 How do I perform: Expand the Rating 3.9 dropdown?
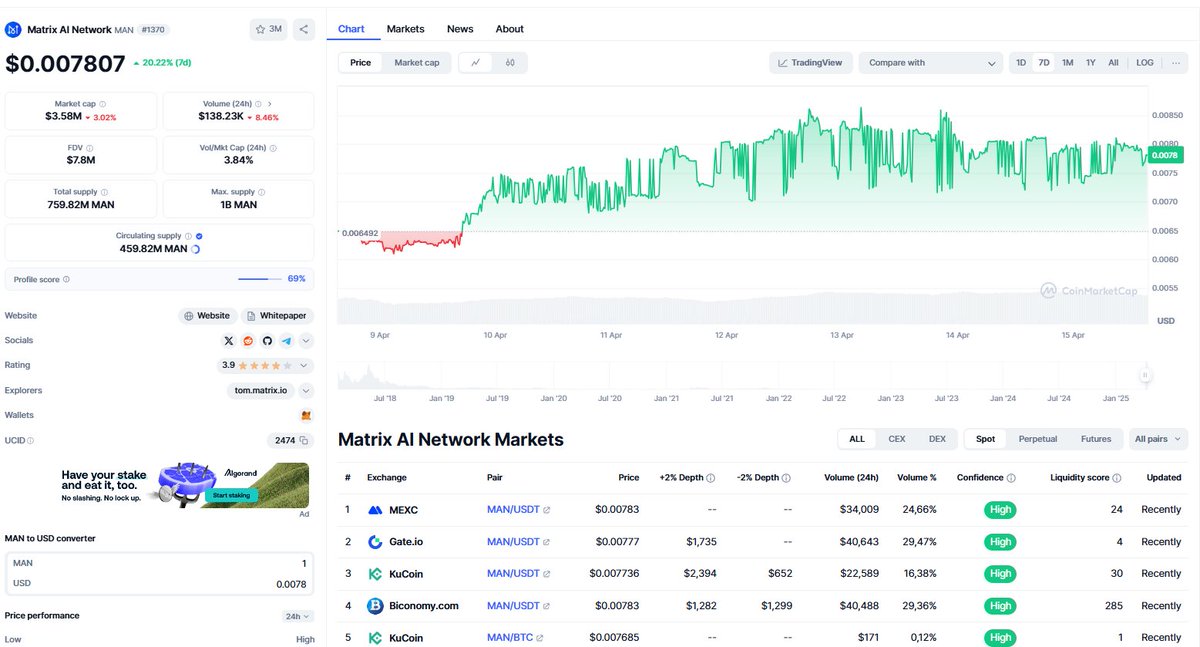(x=267, y=366)
